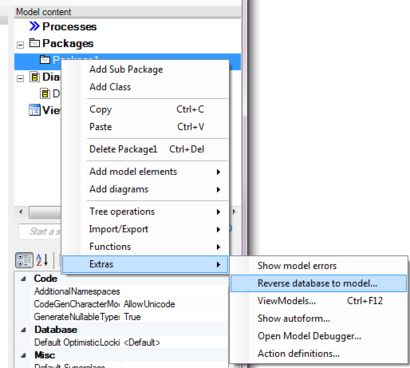Click the Diagrams node icon
This screenshot has width=410, height=368.
(34, 77)
